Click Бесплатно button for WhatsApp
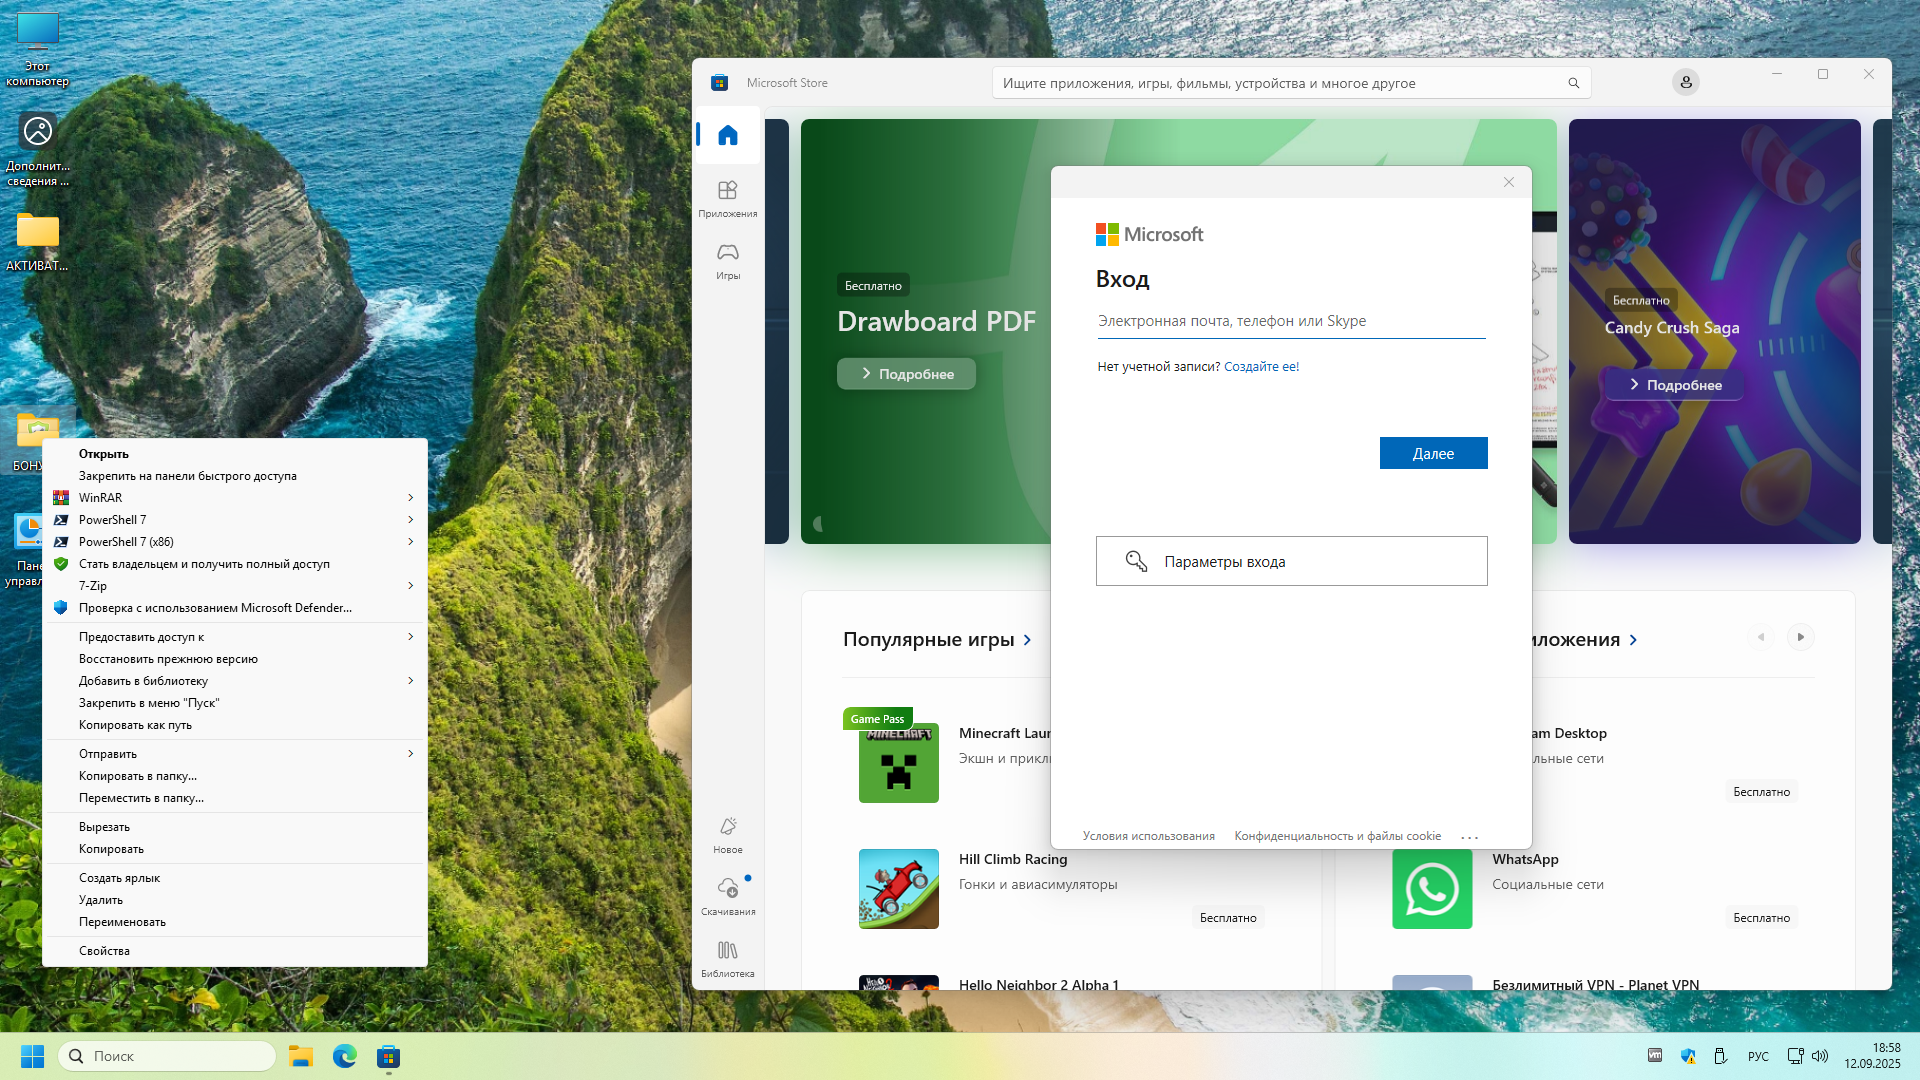1920x1080 pixels. point(1761,918)
